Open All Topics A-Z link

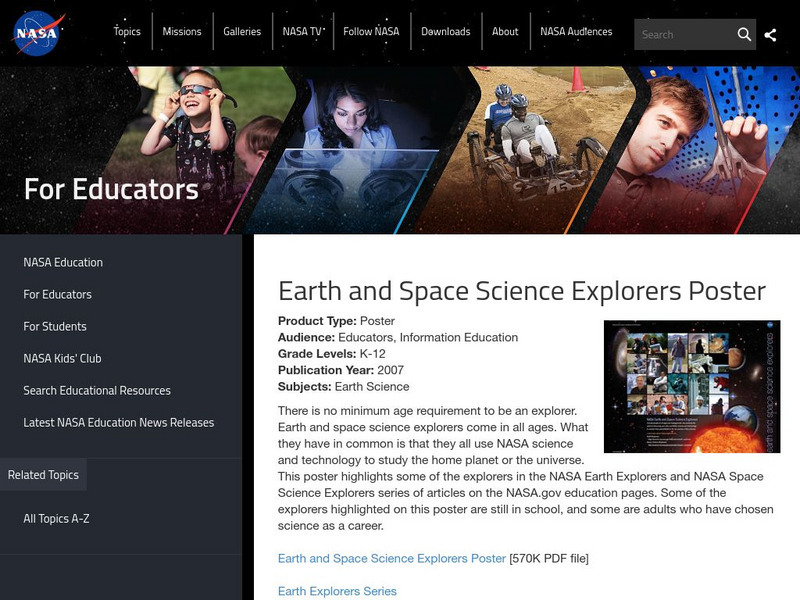pyautogui.click(x=57, y=519)
